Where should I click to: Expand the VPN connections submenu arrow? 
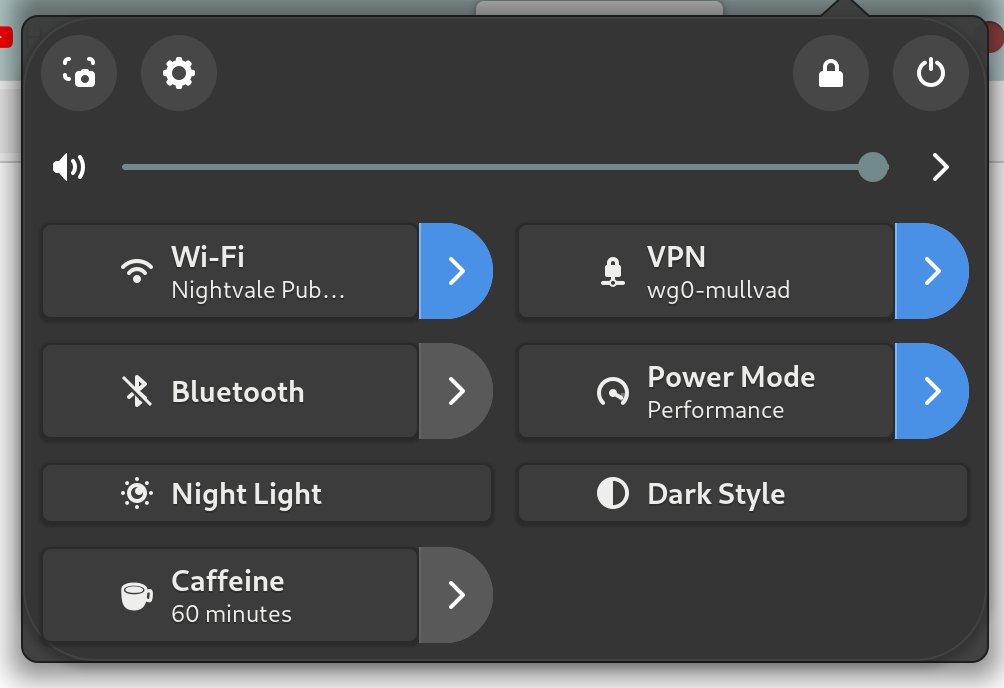pyautogui.click(x=932, y=271)
